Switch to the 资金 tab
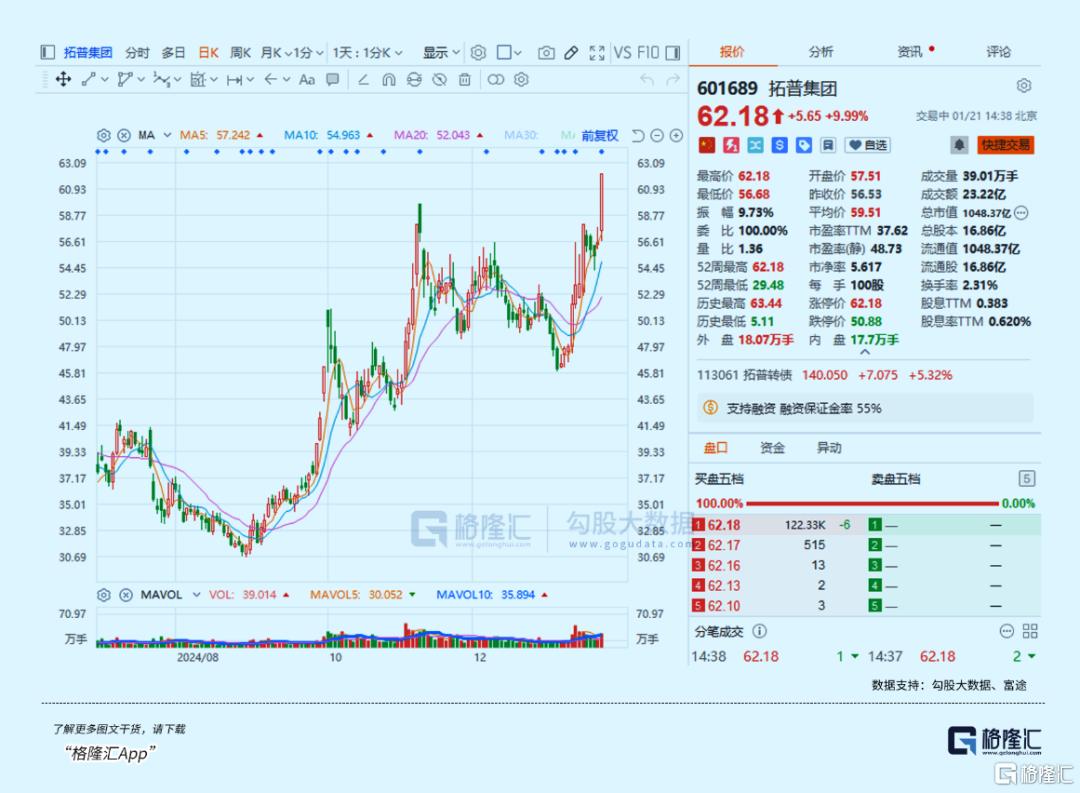Viewport: 1080px width, 793px height. click(x=772, y=448)
